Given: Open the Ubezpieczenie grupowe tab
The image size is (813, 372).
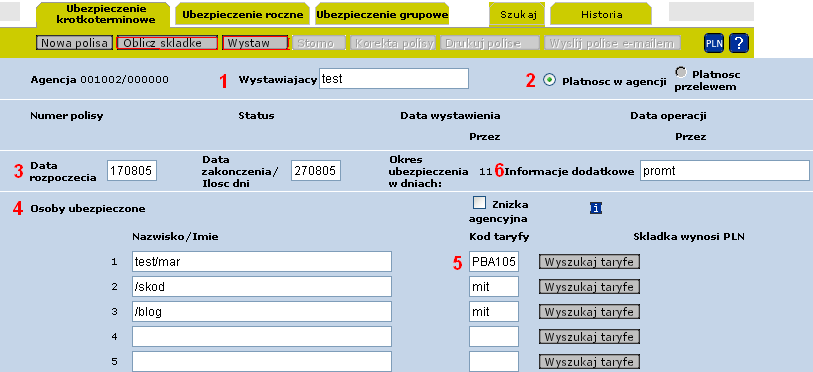Looking at the screenshot, I should coord(382,15).
